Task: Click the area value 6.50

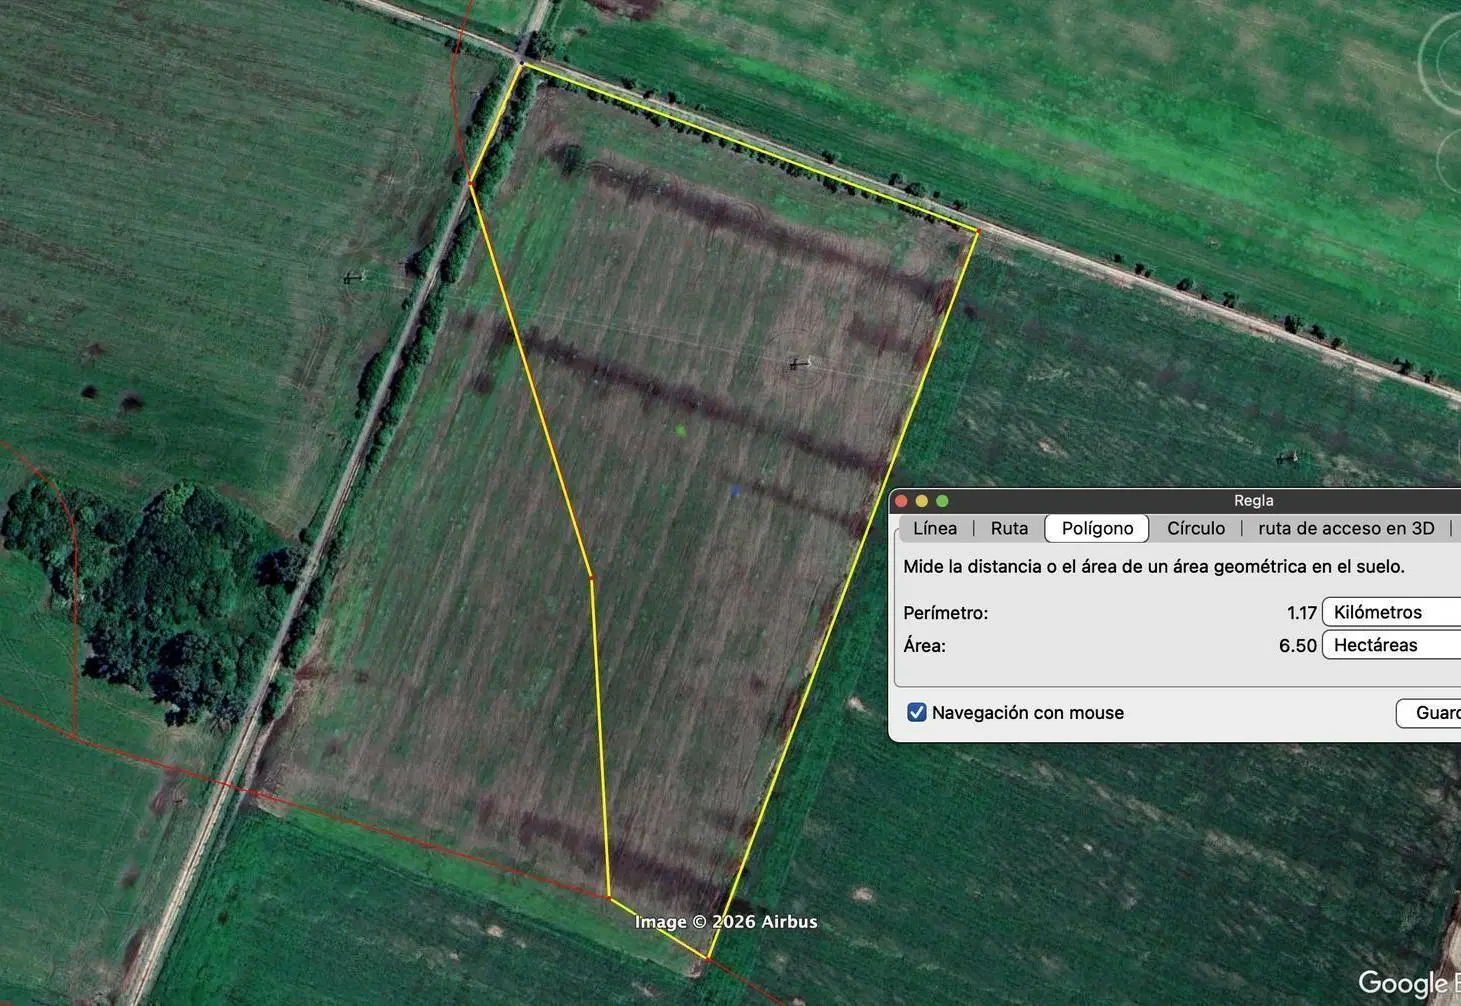Action: click(x=1297, y=646)
